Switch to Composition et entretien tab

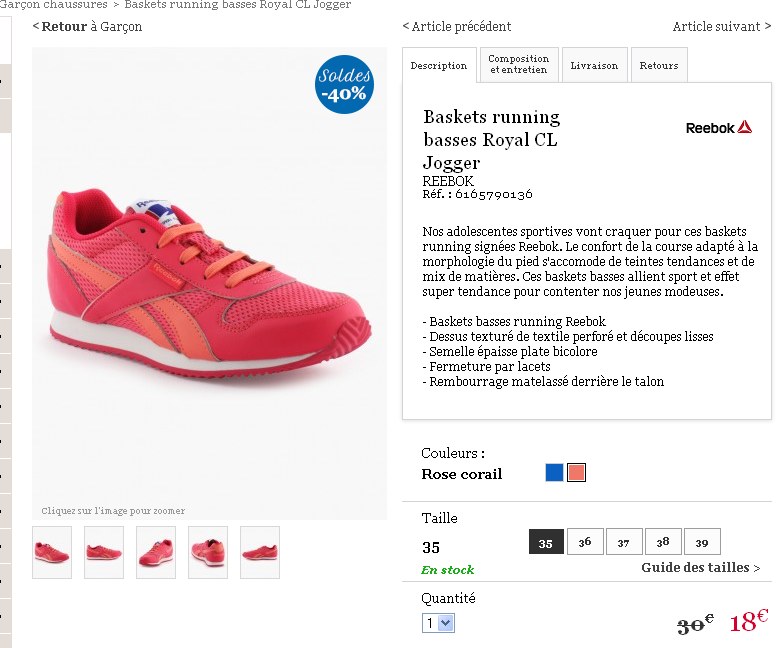point(519,65)
